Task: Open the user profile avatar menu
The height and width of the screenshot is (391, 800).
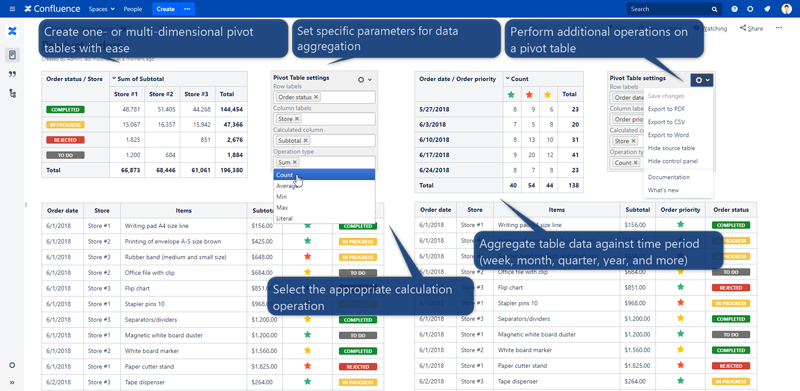Action: pyautogui.click(x=786, y=9)
